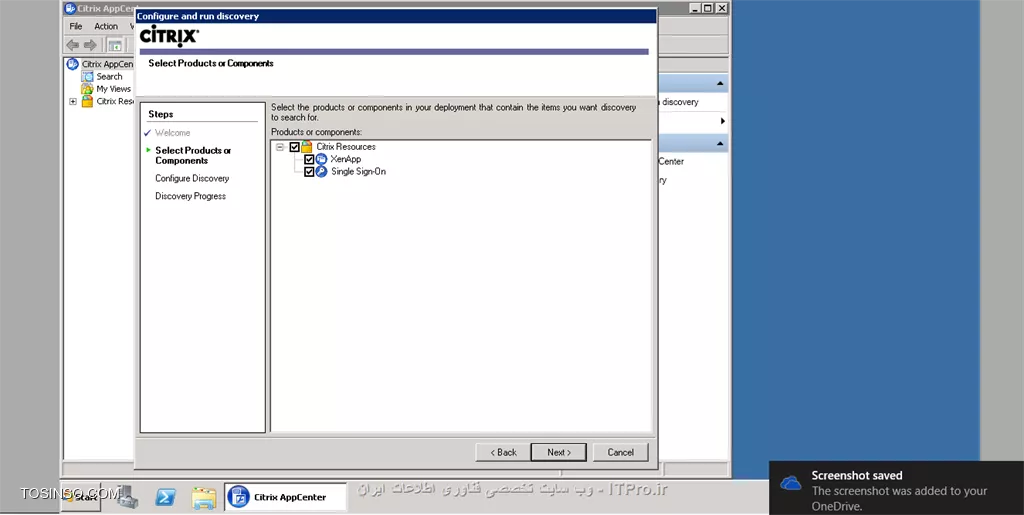Click the Discovery Progress step

[x=190, y=196]
